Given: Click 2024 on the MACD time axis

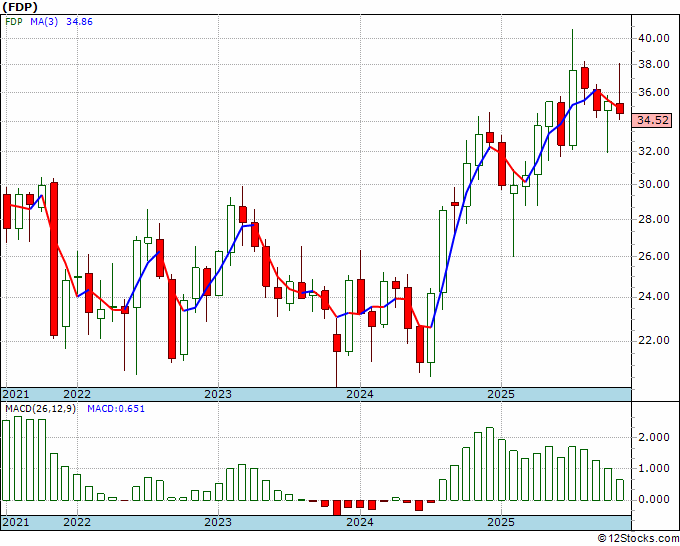Looking at the screenshot, I should click(360, 522).
